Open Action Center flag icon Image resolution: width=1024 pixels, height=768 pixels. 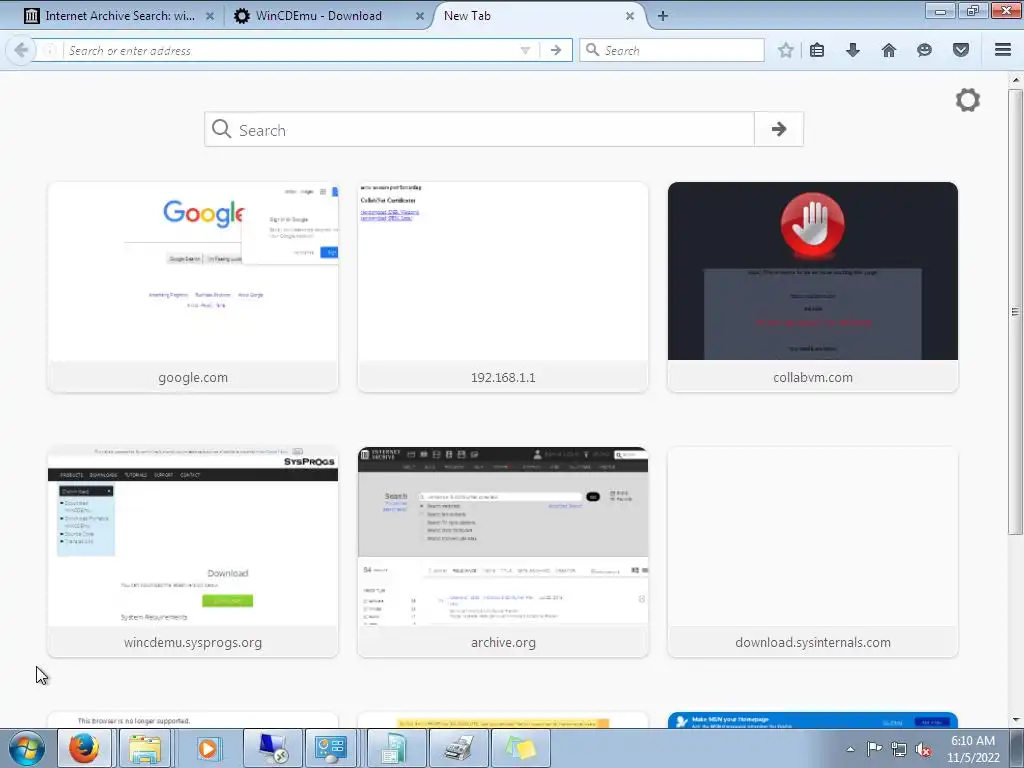pyautogui.click(x=874, y=749)
